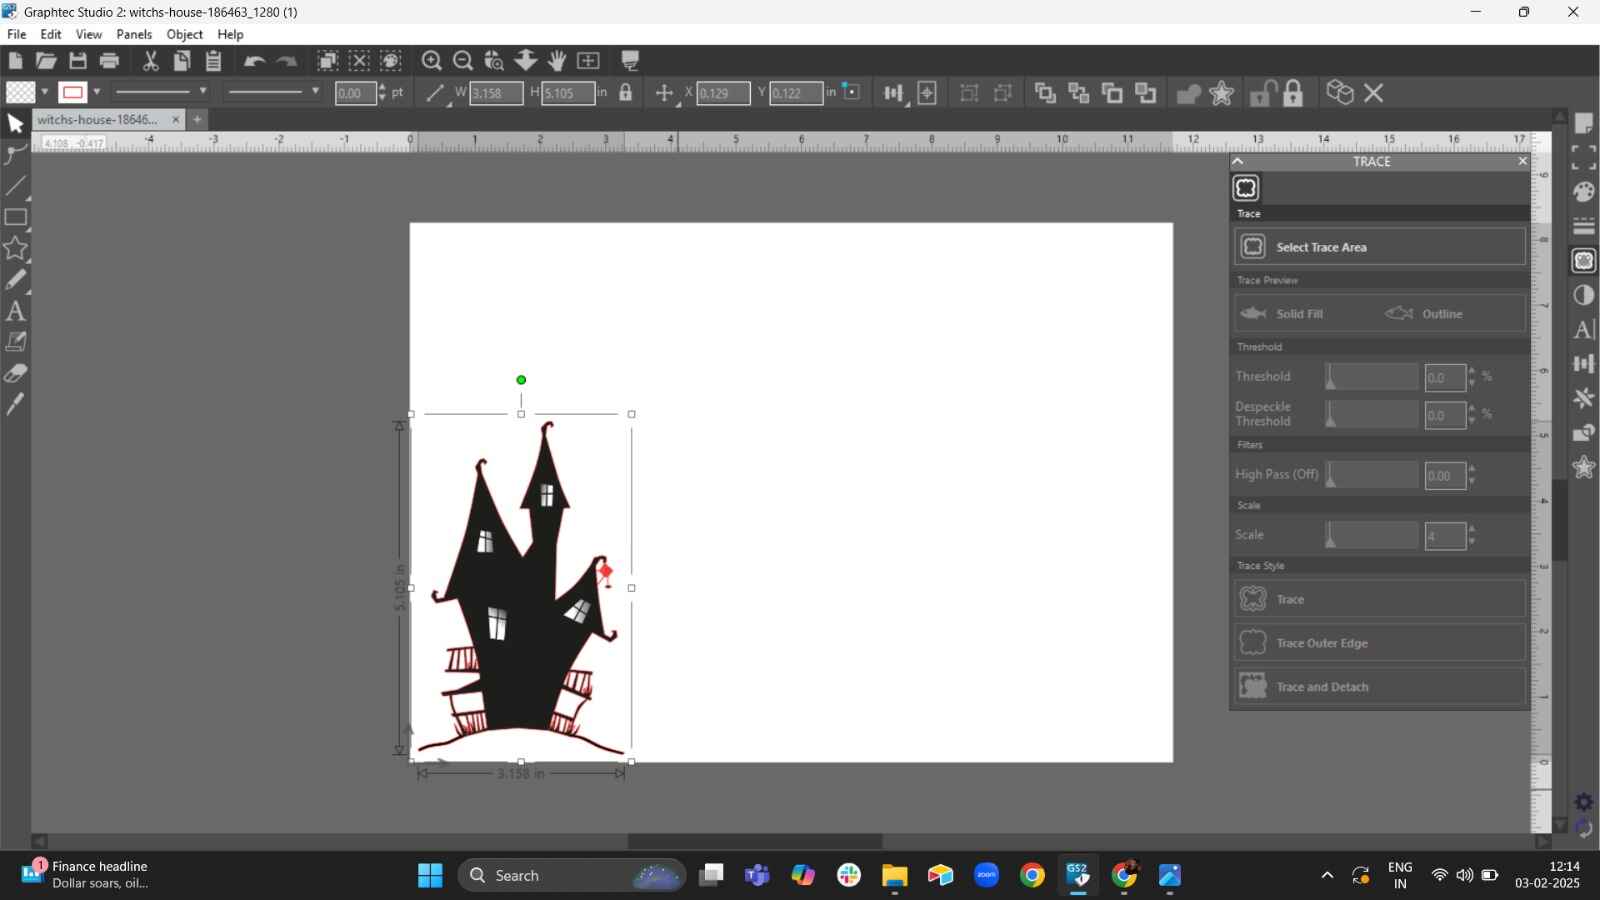
Task: Open the Text Style panel on right sidebar
Action: point(1584,329)
